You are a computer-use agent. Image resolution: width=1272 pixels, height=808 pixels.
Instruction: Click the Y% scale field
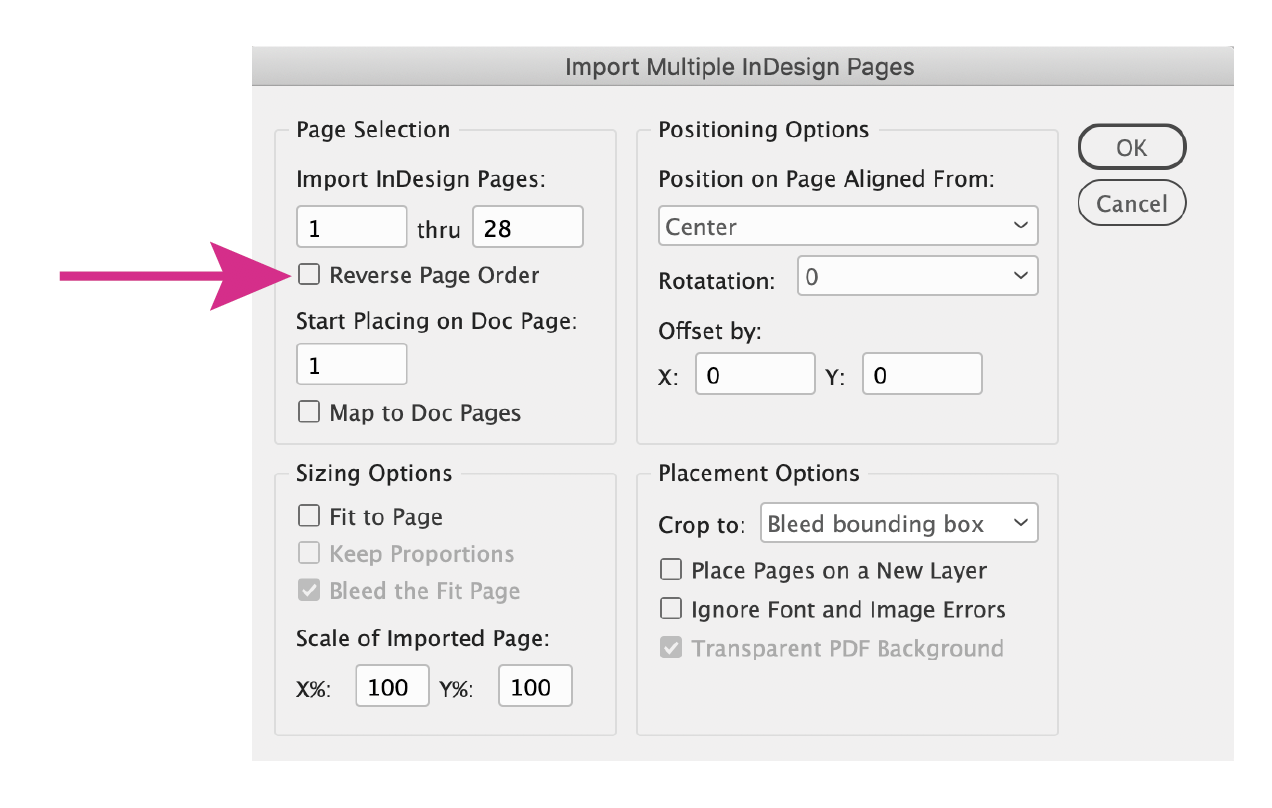click(535, 686)
